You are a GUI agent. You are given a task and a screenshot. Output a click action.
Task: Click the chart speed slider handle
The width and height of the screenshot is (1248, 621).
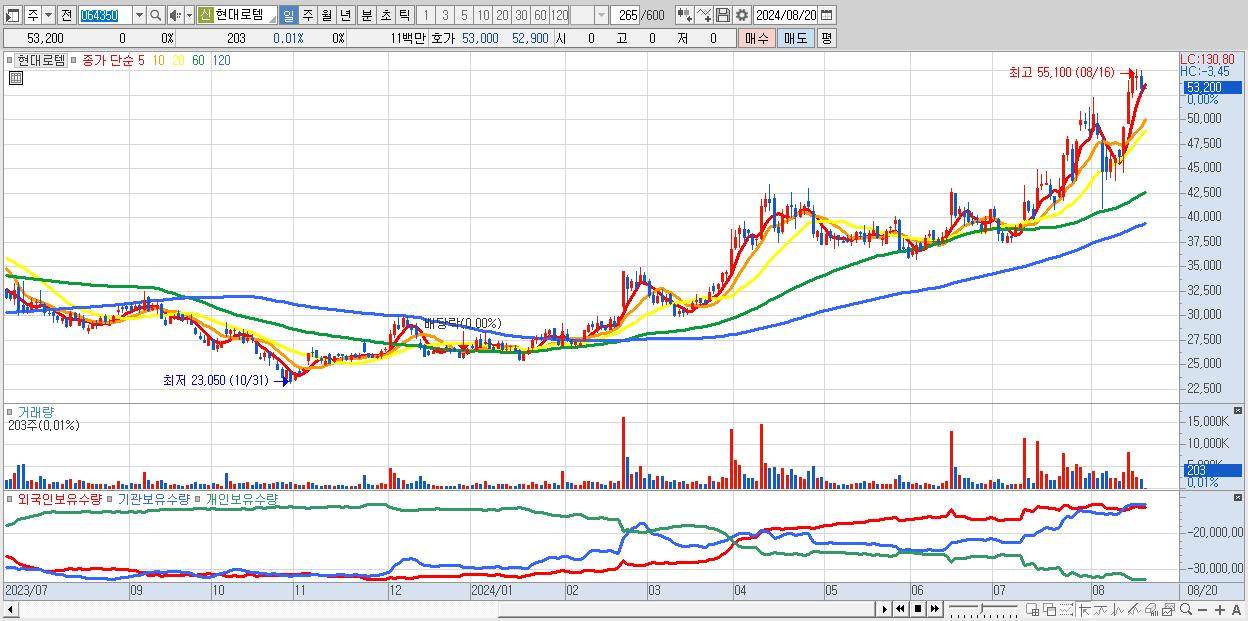981,609
